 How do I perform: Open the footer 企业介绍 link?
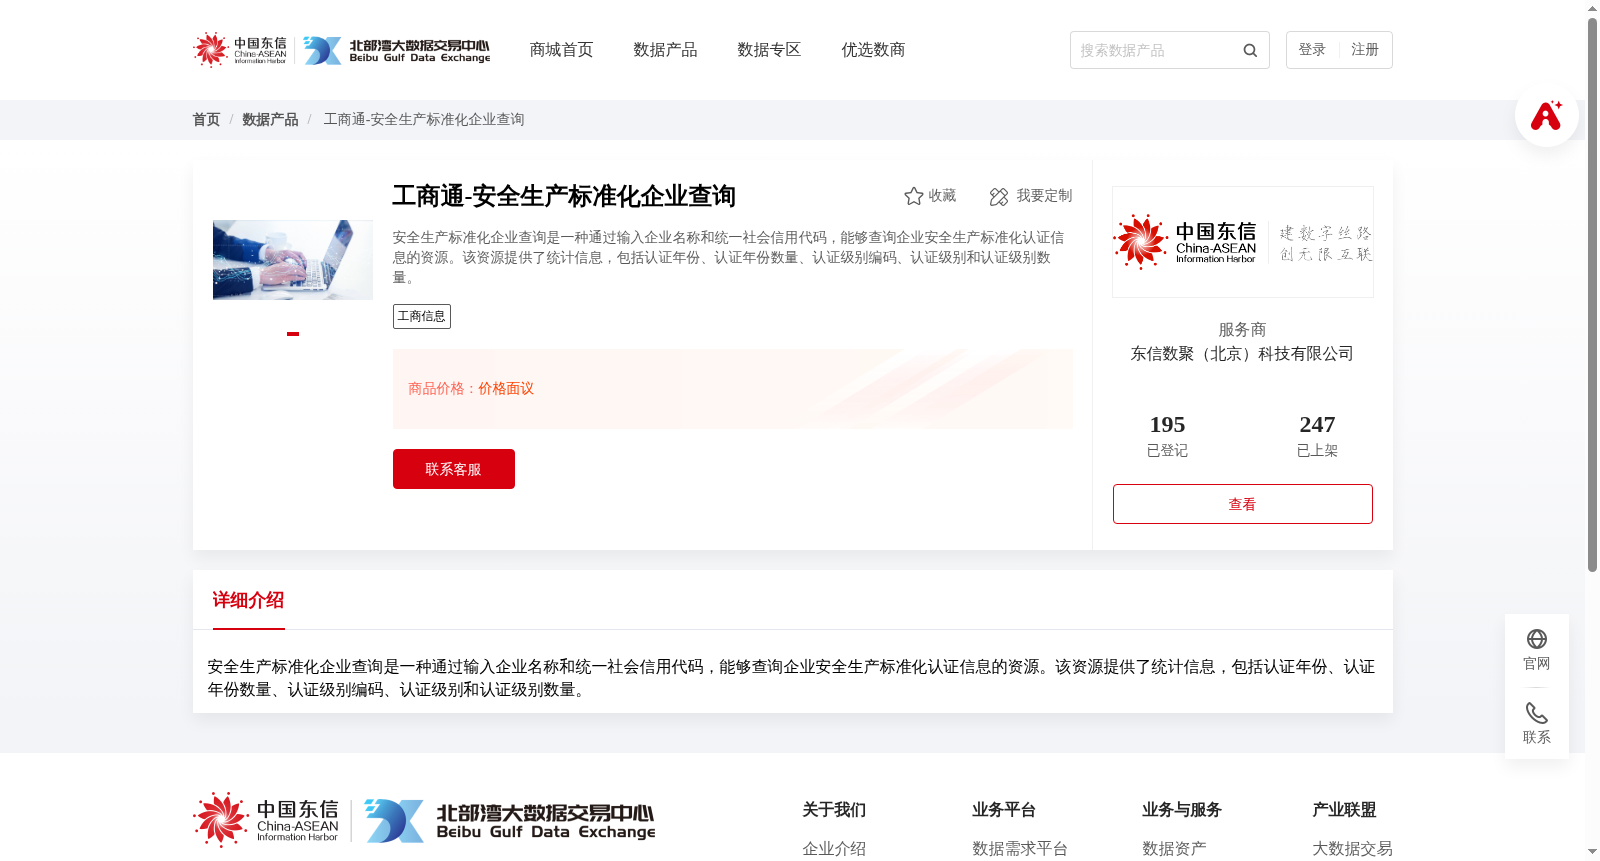pyautogui.click(x=834, y=849)
